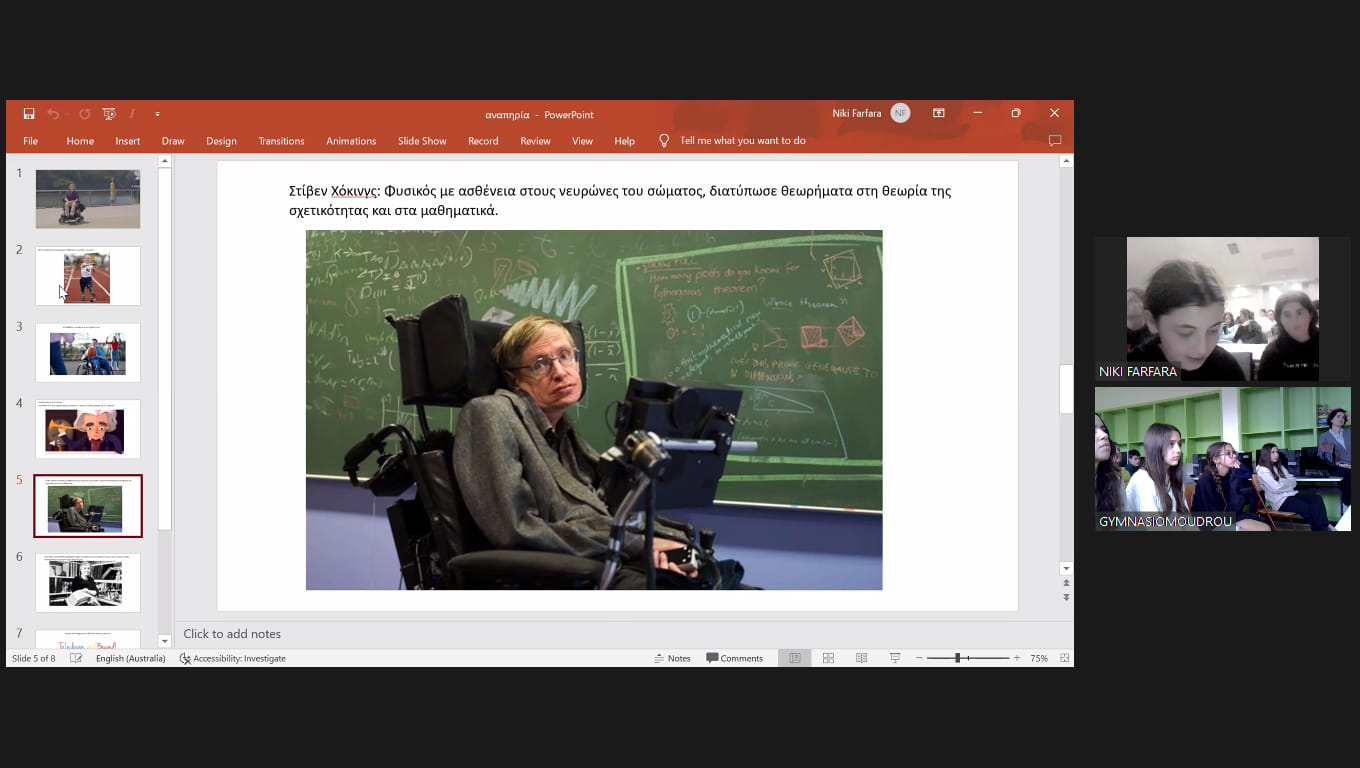Viewport: 1360px width, 768px height.
Task: Start slide show from status bar icon
Action: tap(895, 658)
